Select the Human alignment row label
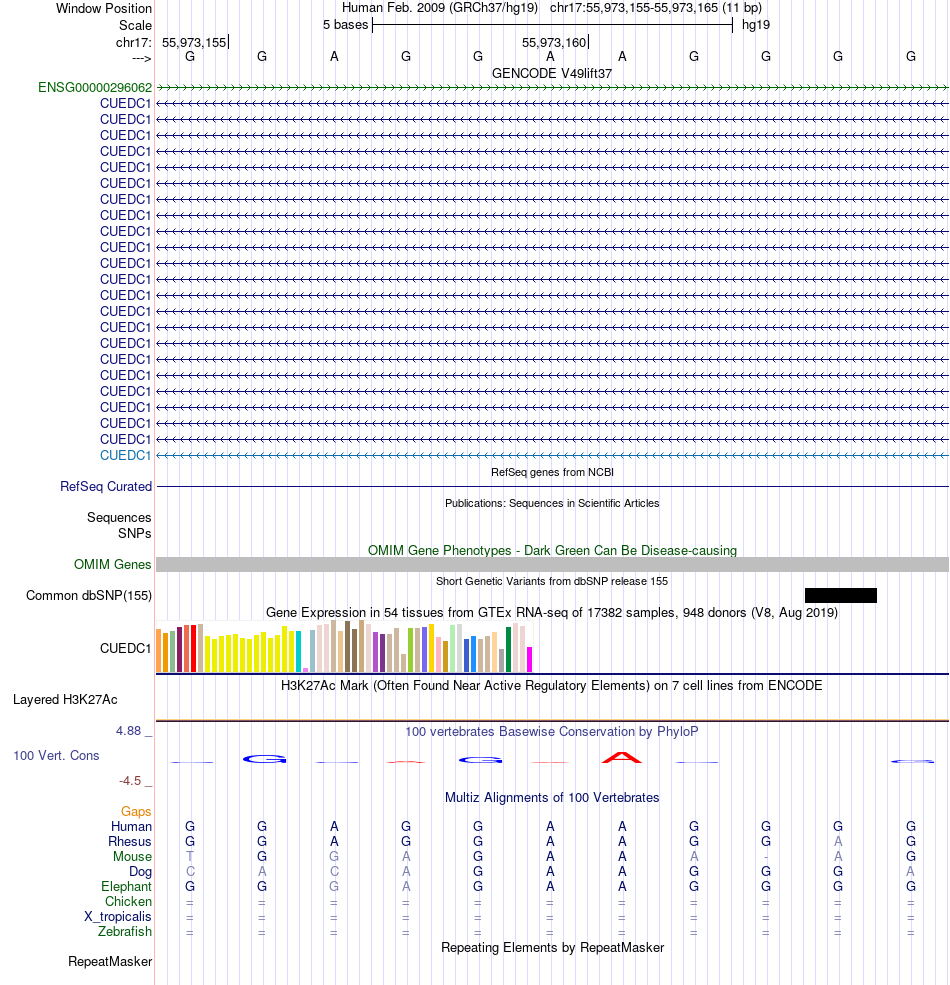Screen dimensions: 950x985 [131, 827]
